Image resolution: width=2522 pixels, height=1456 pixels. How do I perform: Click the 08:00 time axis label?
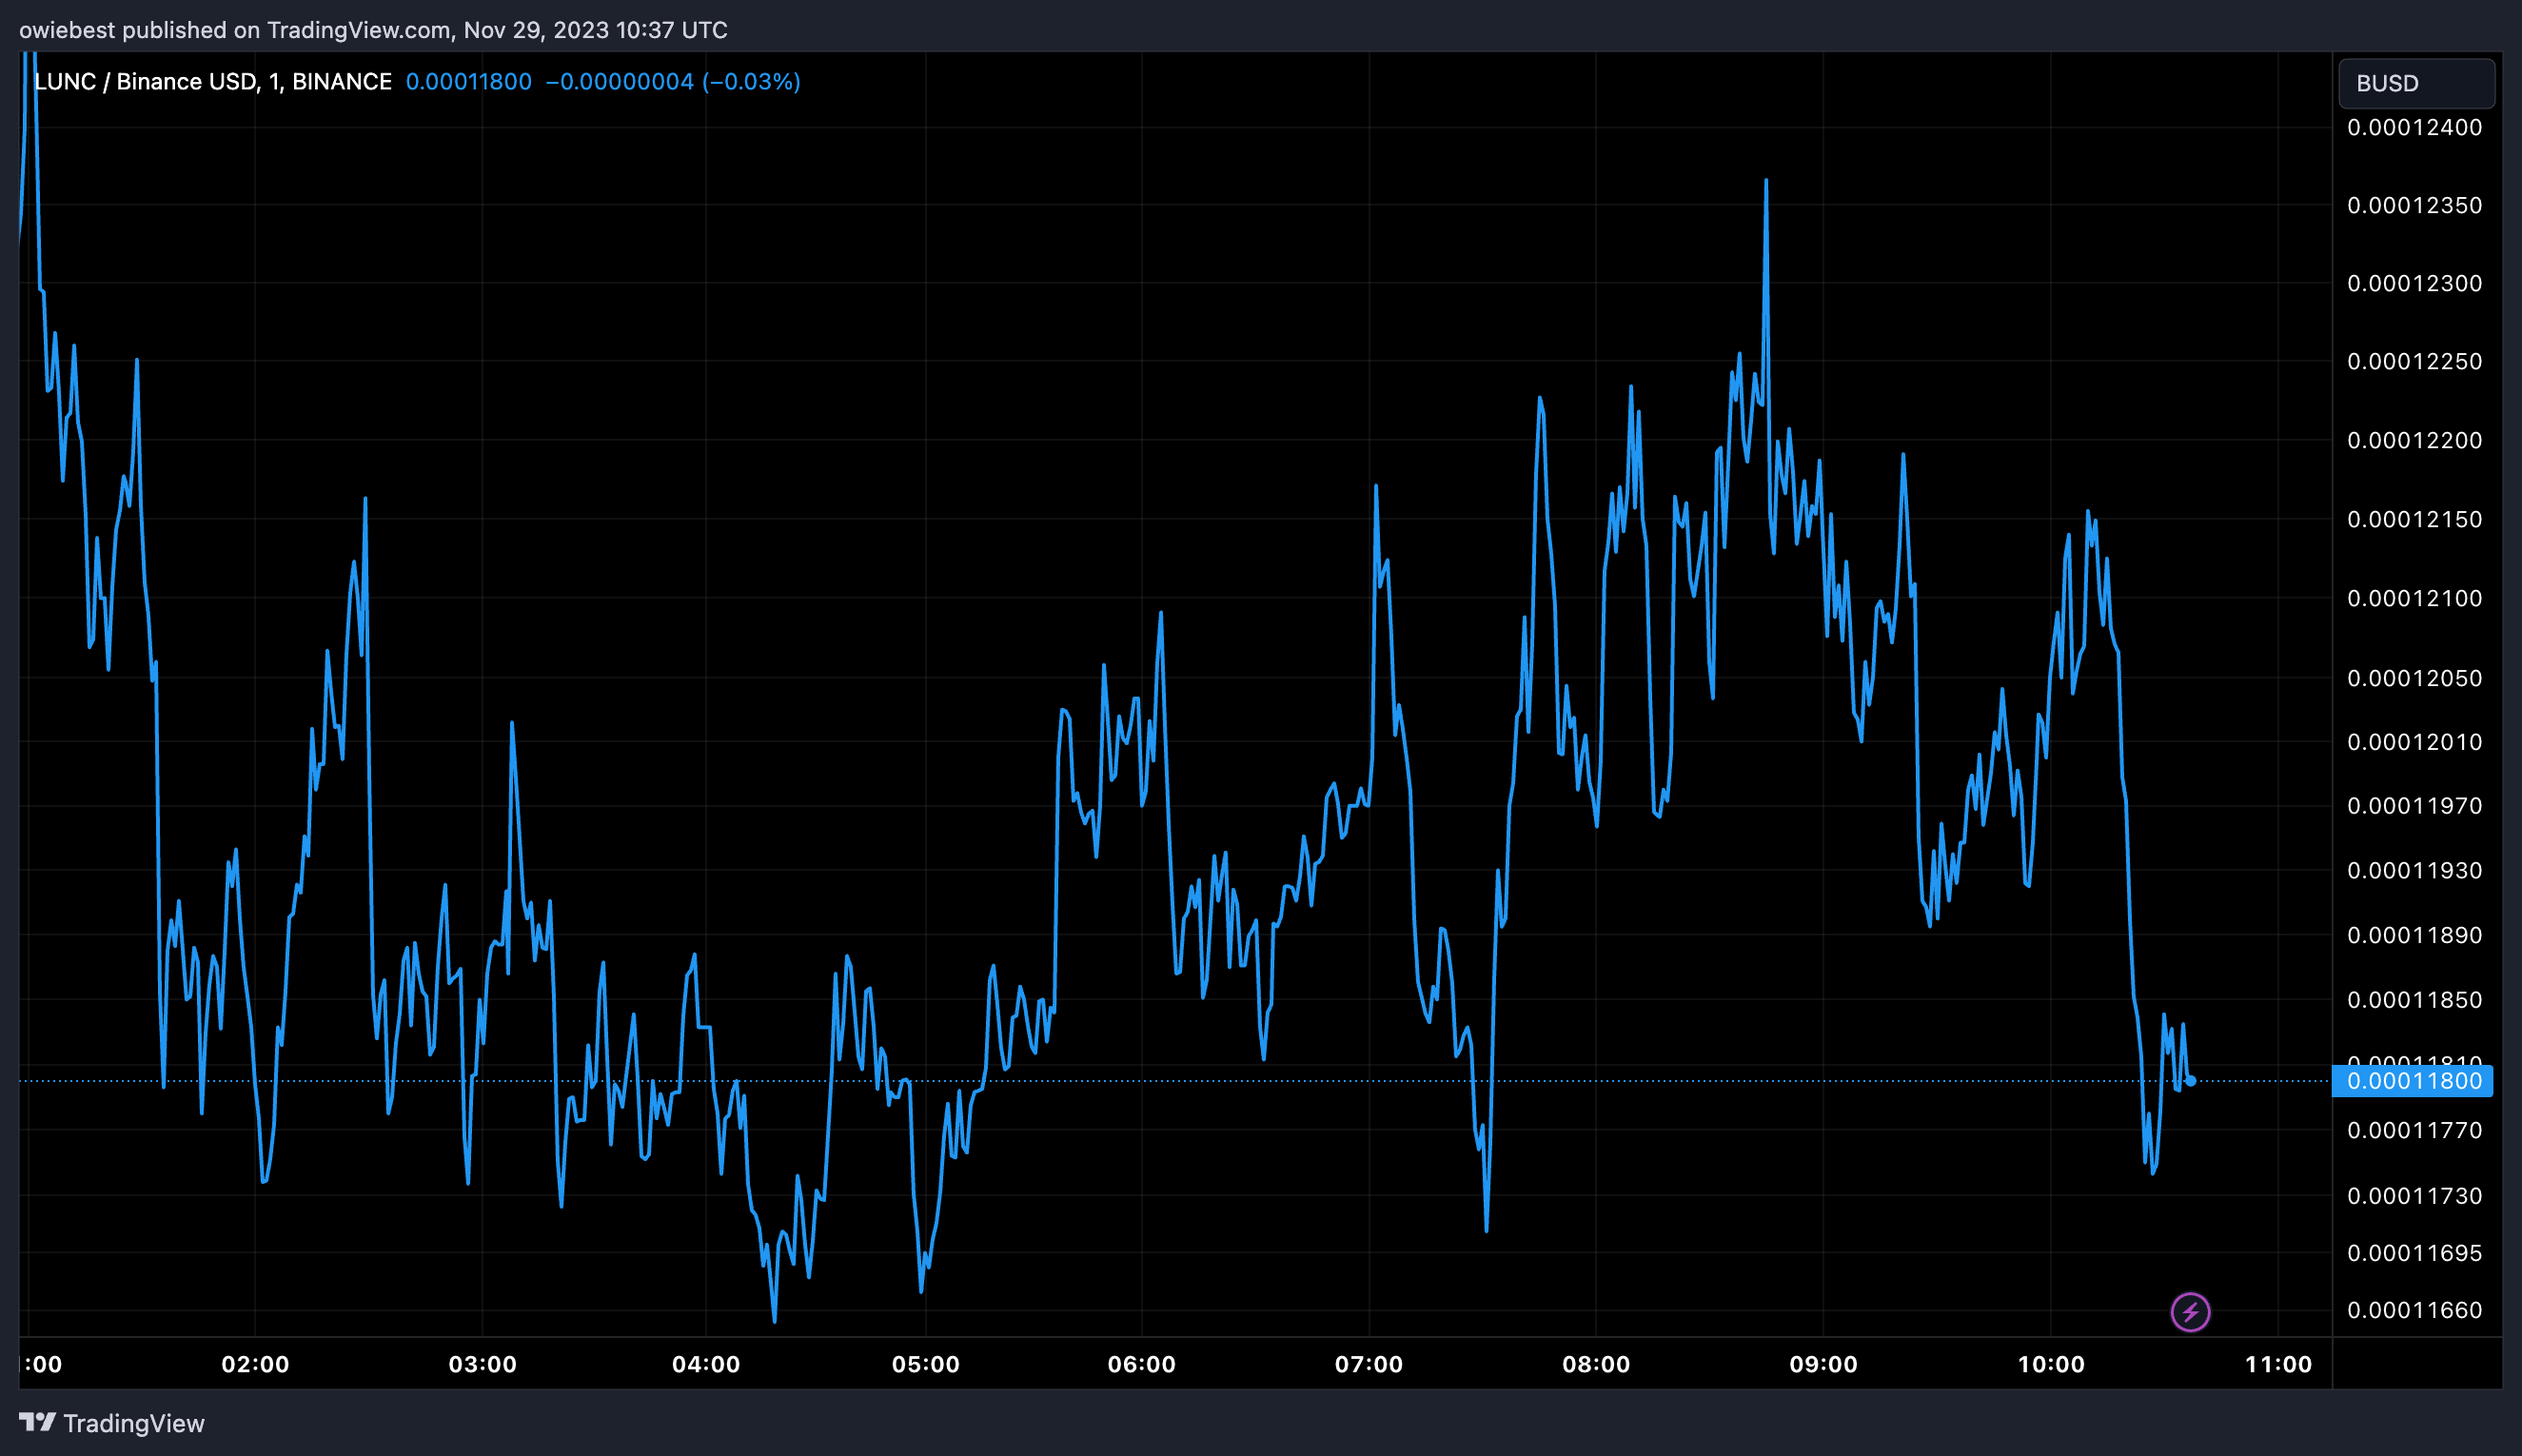point(1595,1364)
